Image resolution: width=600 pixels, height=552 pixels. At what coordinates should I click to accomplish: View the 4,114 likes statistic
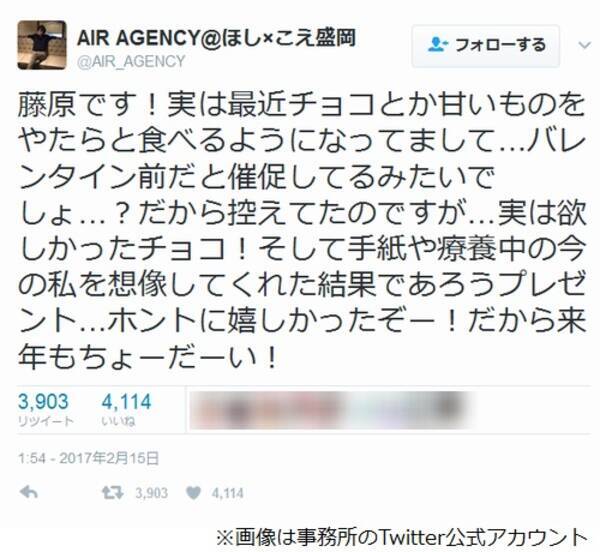pyautogui.click(x=127, y=410)
